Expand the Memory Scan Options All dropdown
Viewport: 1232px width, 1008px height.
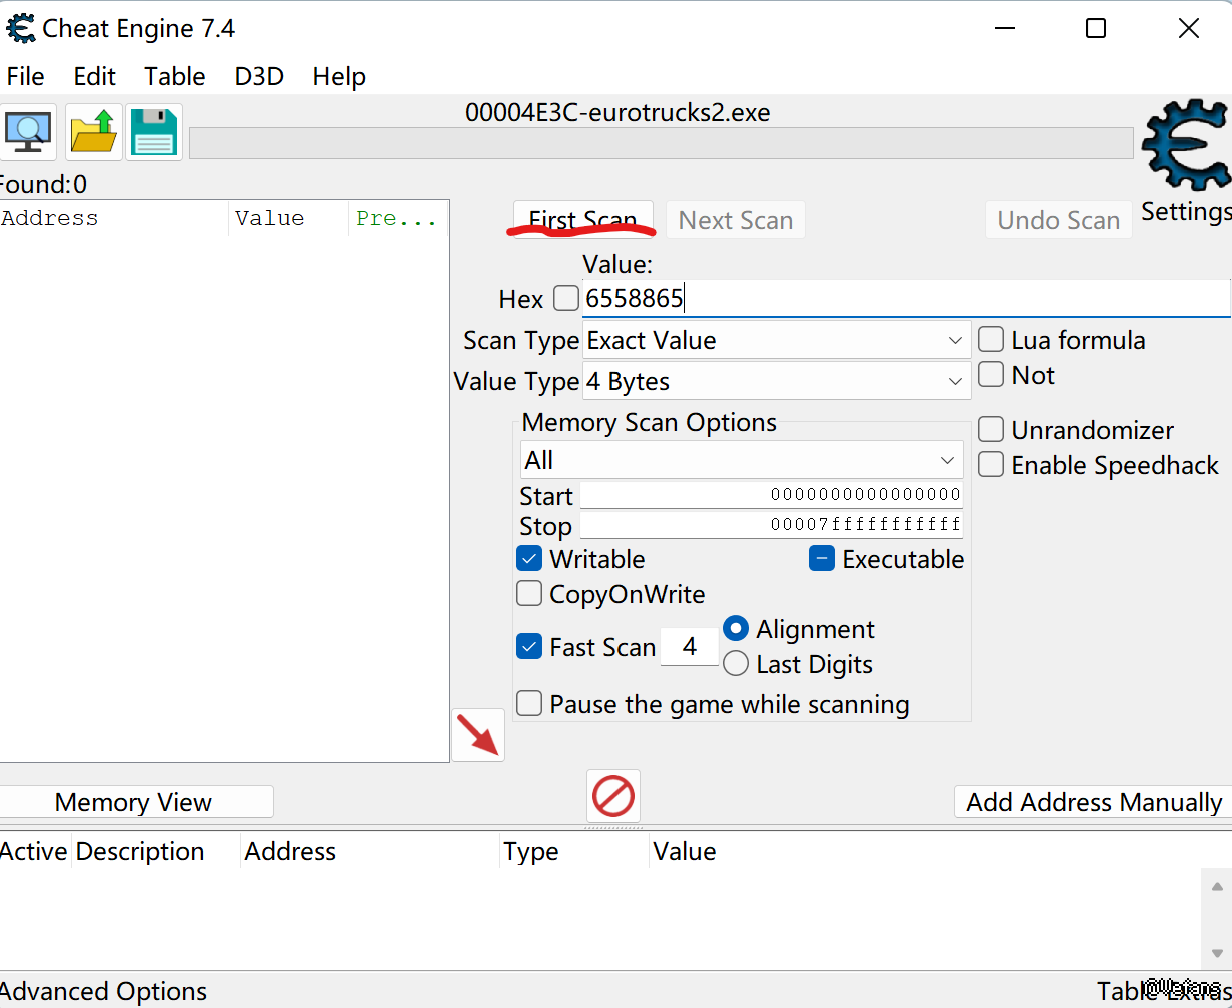pos(741,460)
